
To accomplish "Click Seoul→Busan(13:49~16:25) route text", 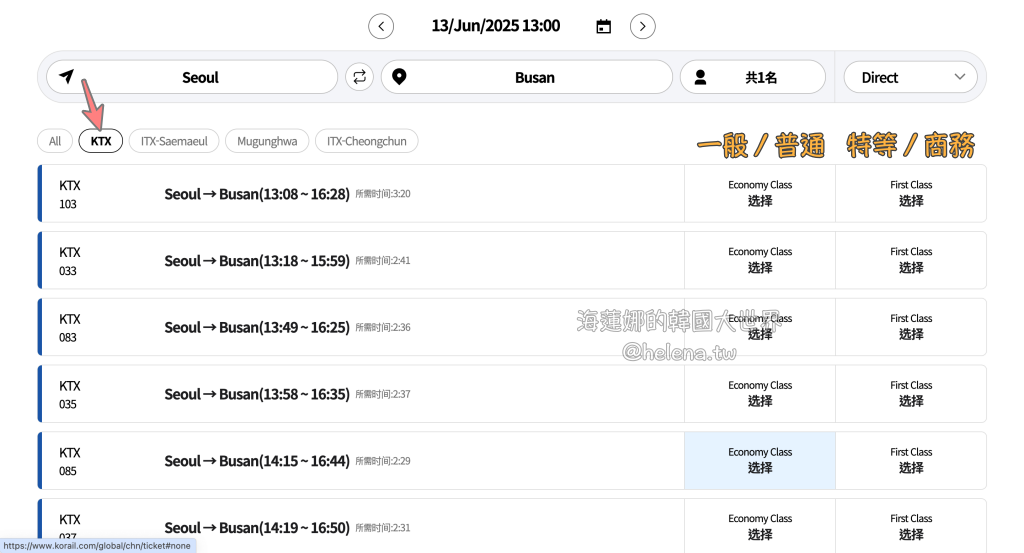I will pyautogui.click(x=257, y=327).
